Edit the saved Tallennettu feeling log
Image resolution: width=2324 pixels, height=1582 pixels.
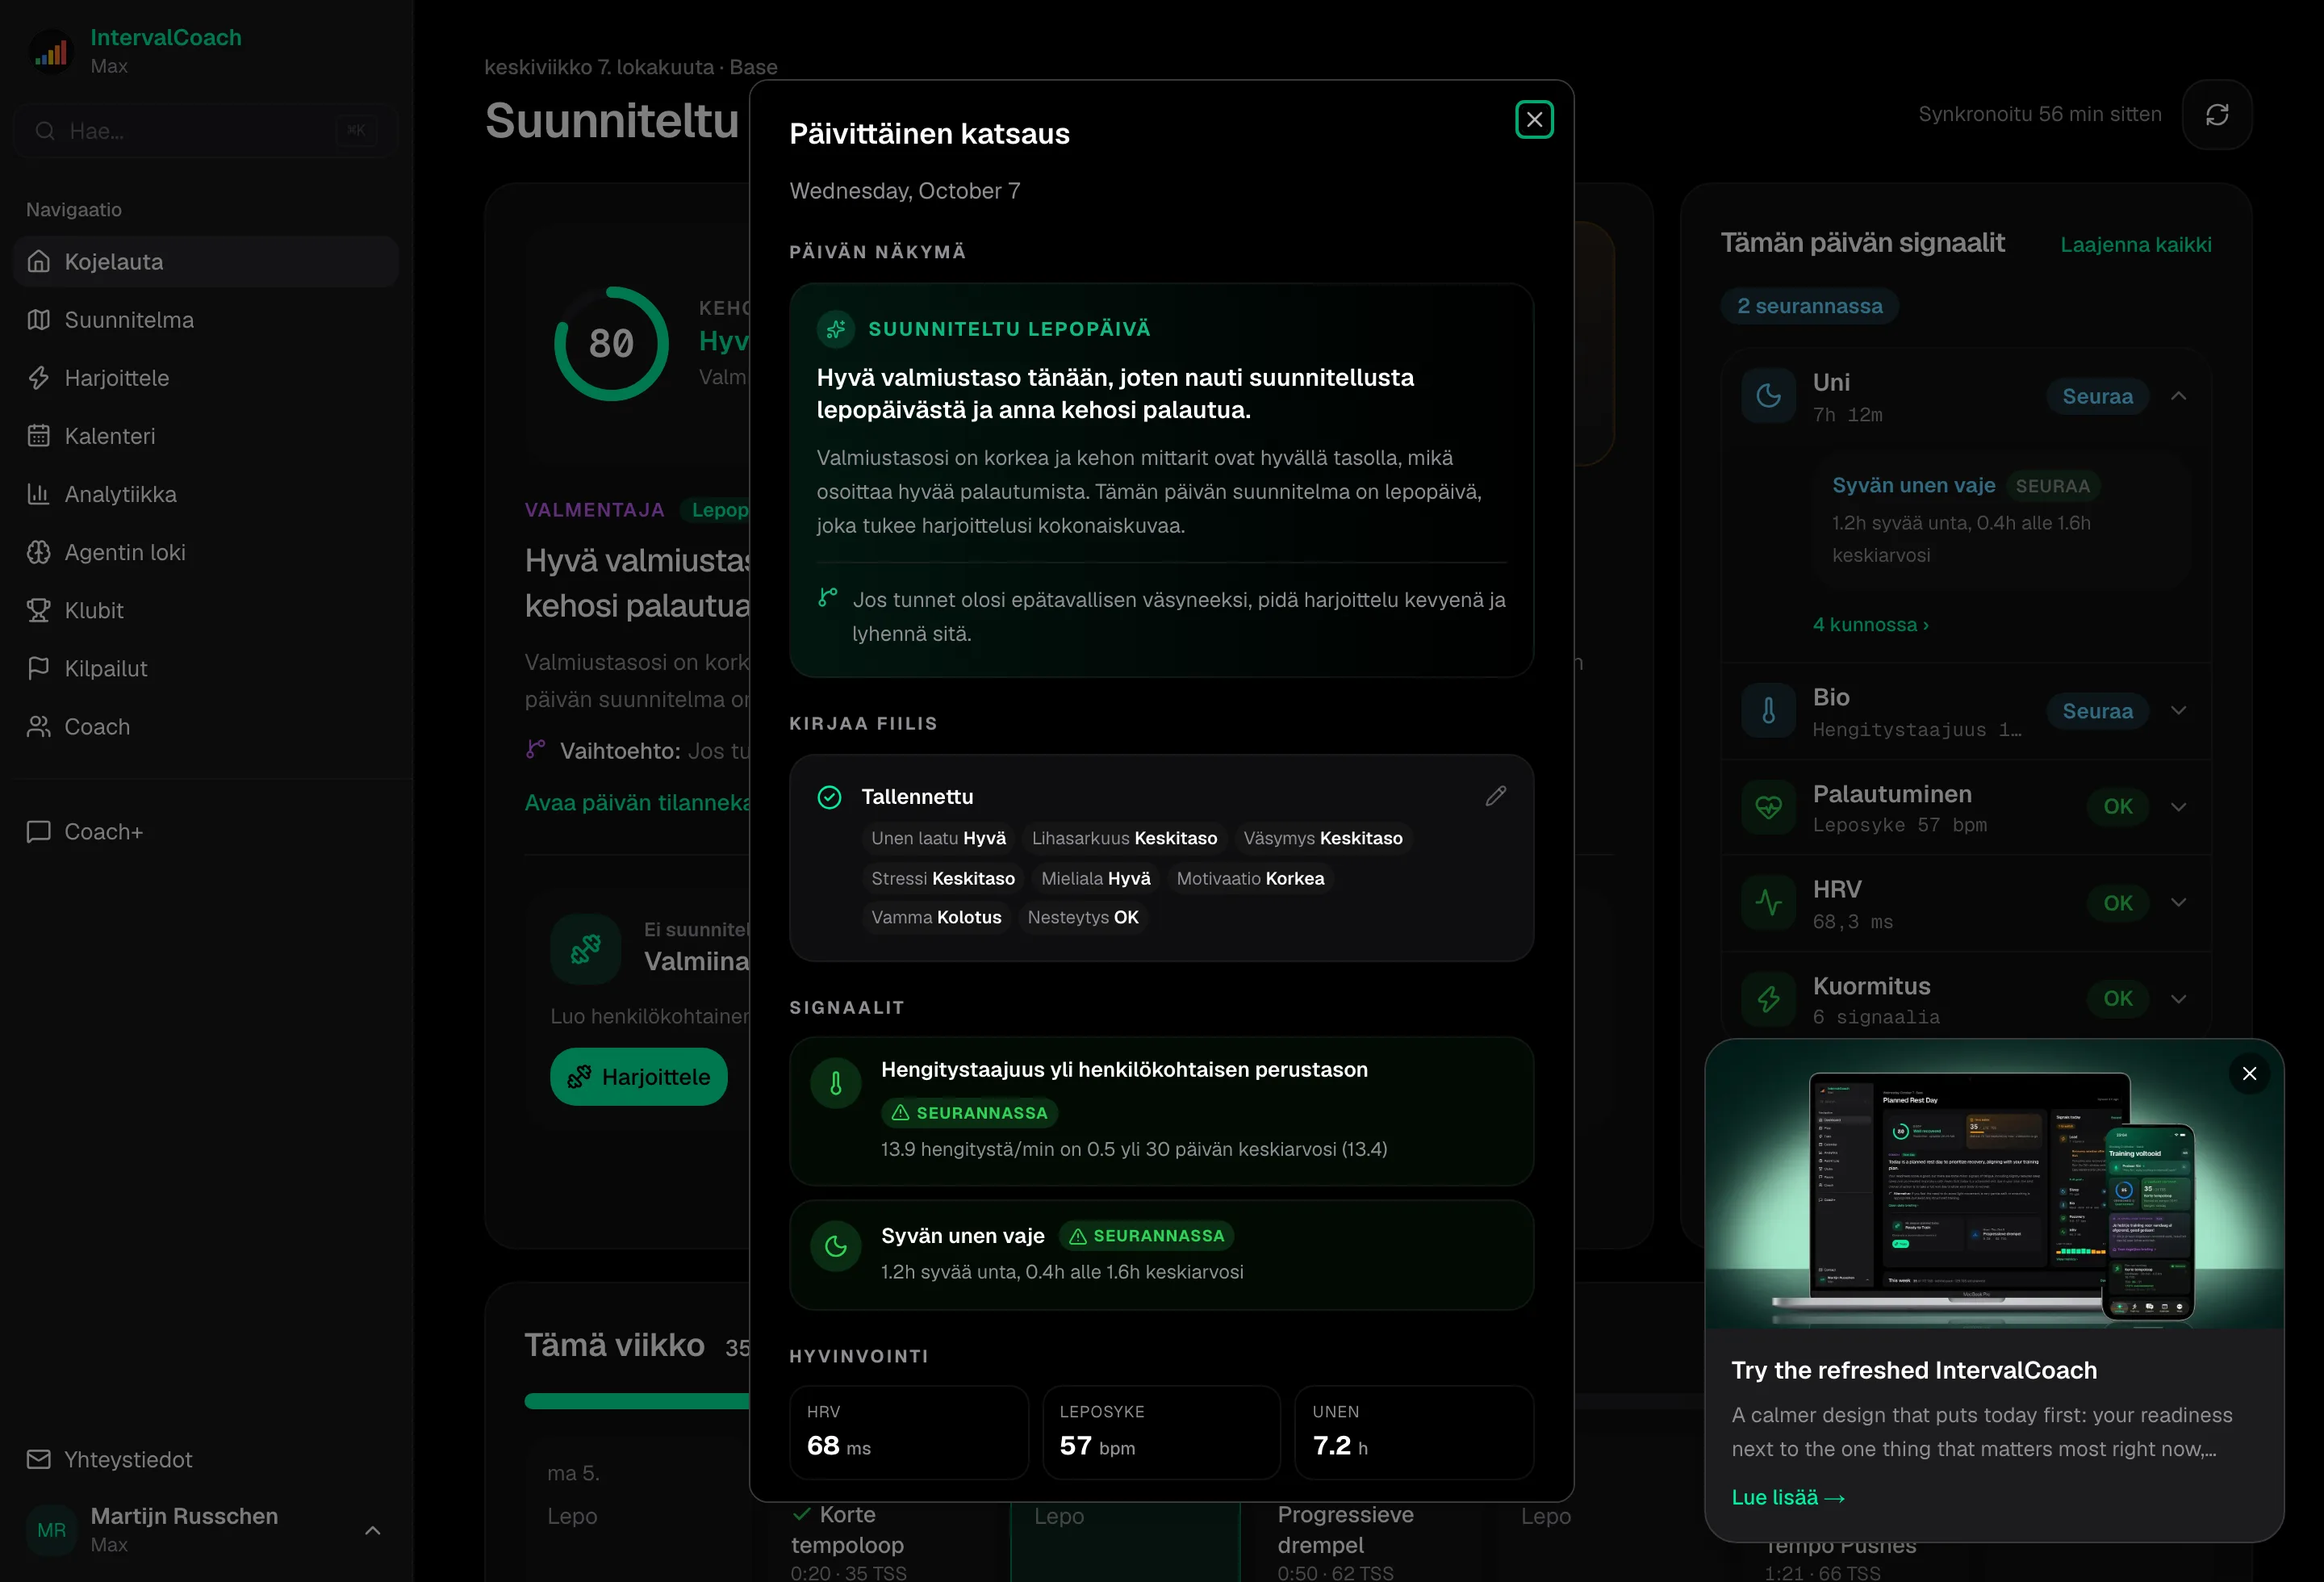click(x=1495, y=796)
